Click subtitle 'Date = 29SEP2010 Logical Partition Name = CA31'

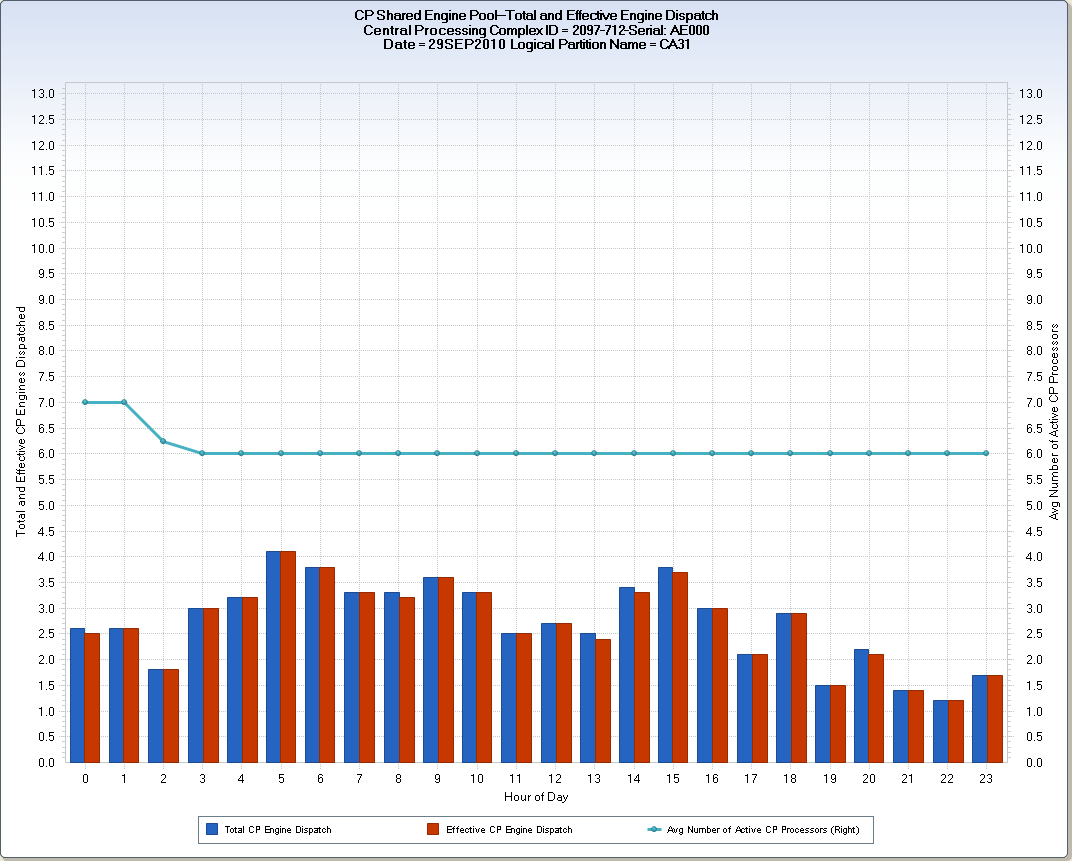tap(536, 44)
